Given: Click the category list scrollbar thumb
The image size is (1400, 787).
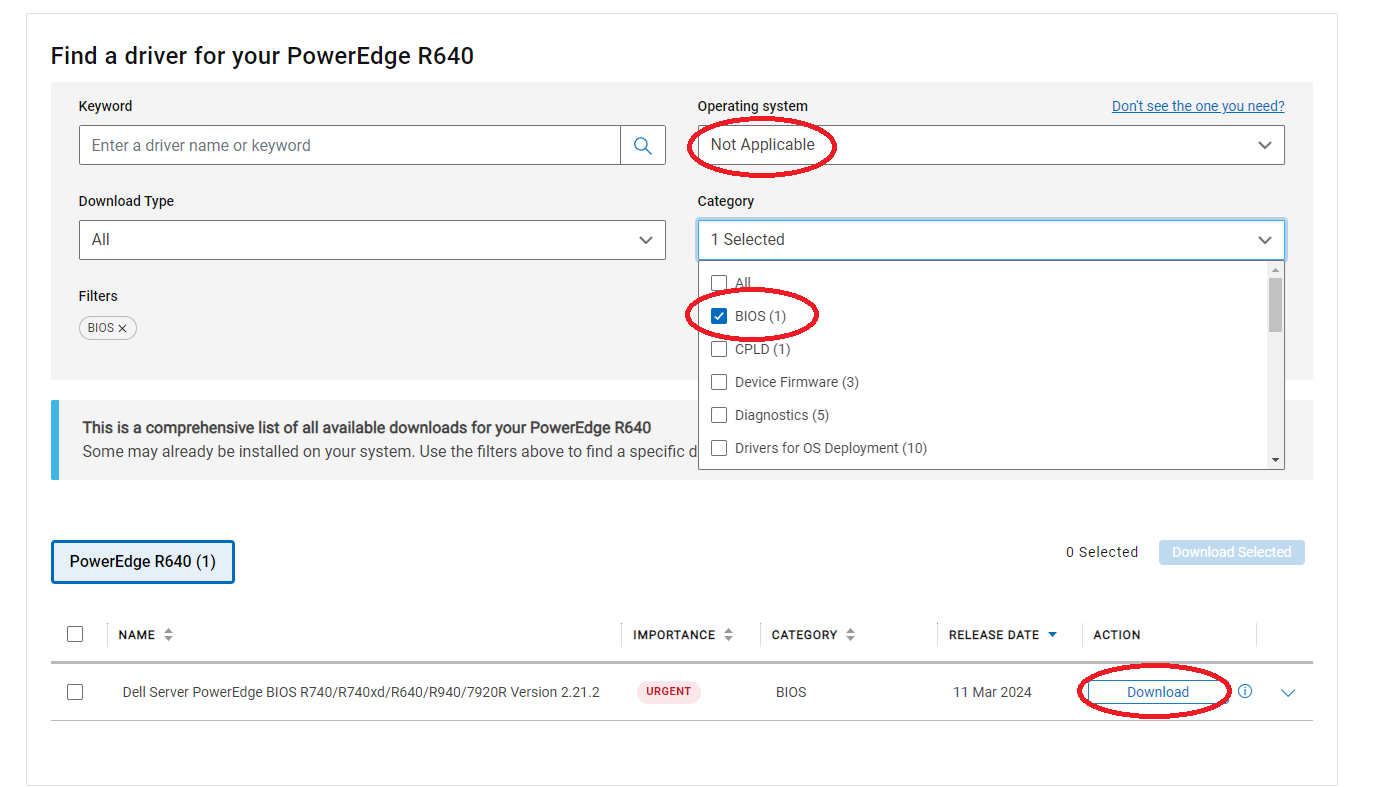Looking at the screenshot, I should (x=1275, y=304).
